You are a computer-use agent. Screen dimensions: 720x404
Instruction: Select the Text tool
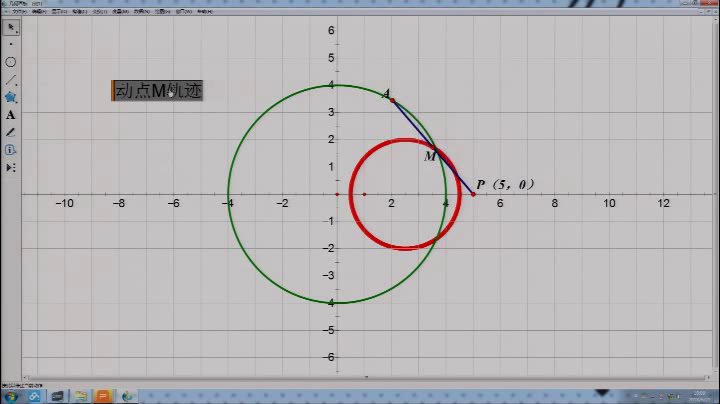click(11, 115)
